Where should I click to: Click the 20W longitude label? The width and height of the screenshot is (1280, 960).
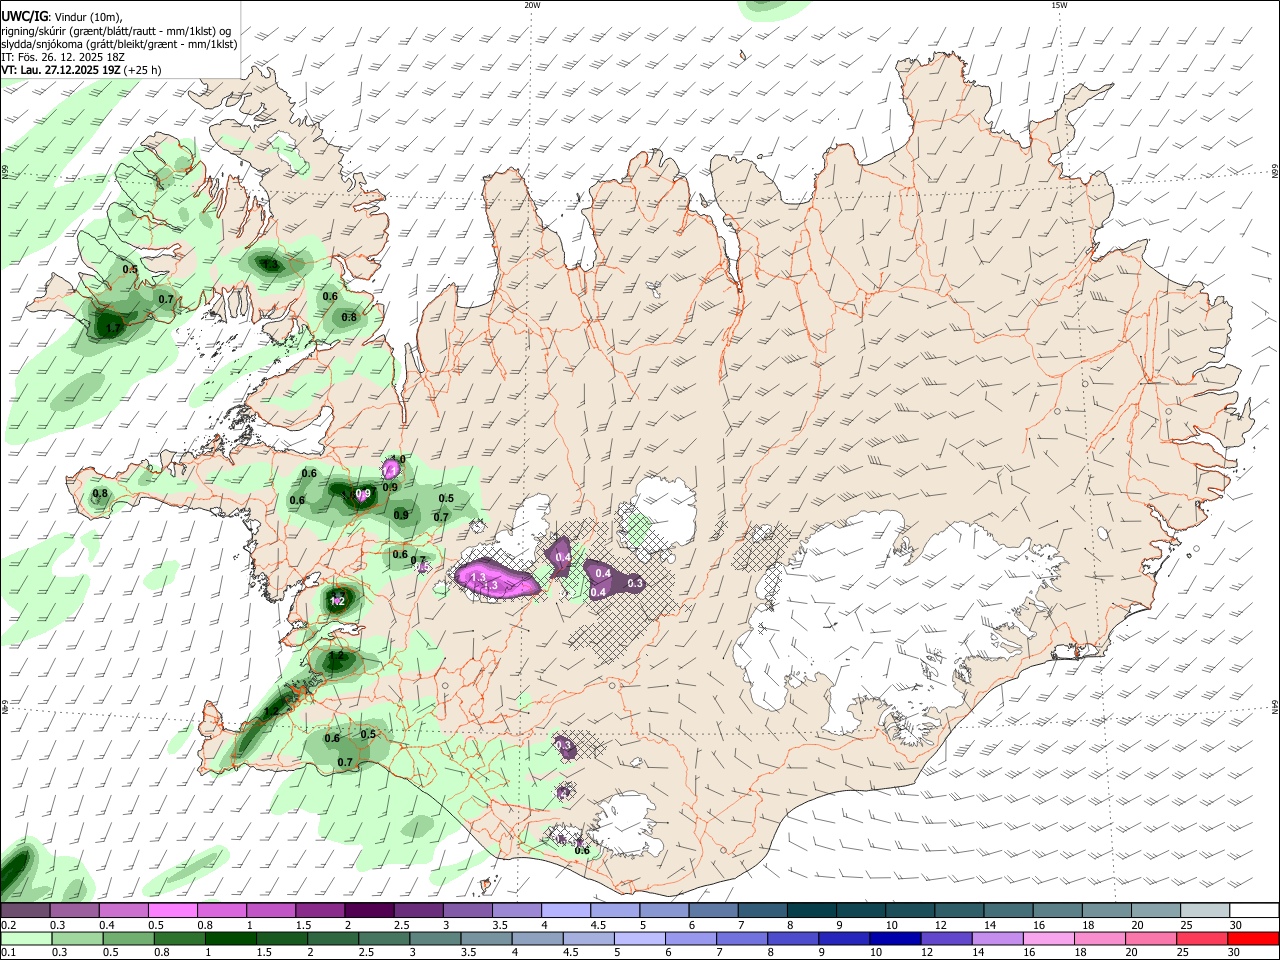(x=532, y=5)
